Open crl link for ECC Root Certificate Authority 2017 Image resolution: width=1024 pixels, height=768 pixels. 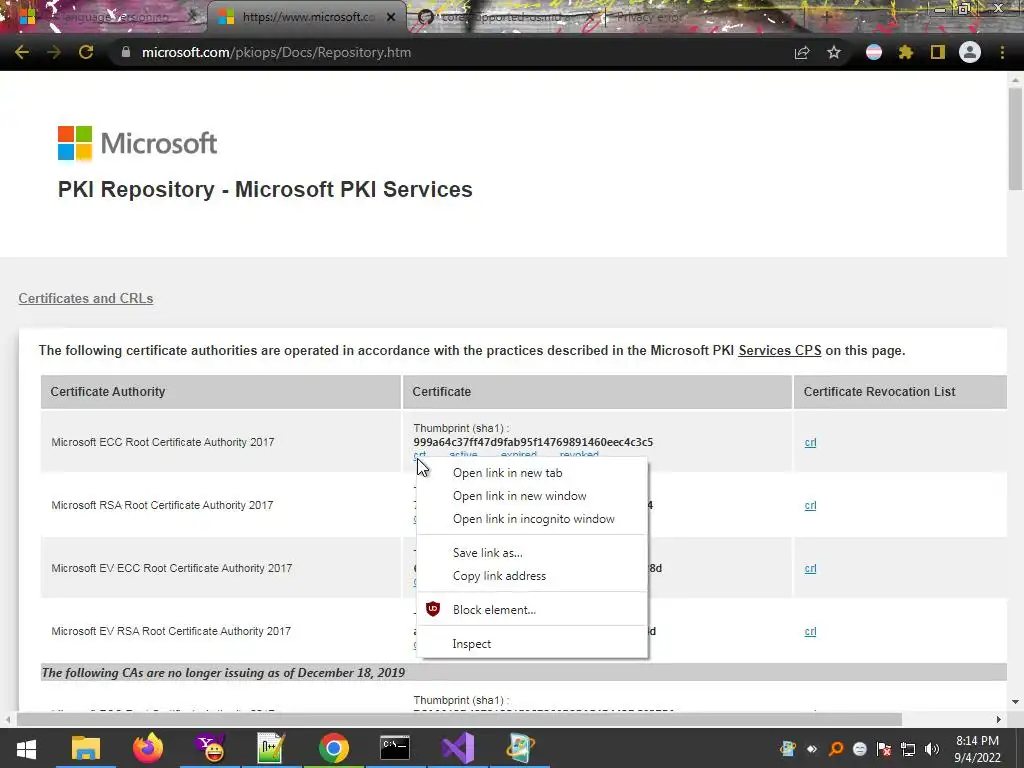point(810,442)
